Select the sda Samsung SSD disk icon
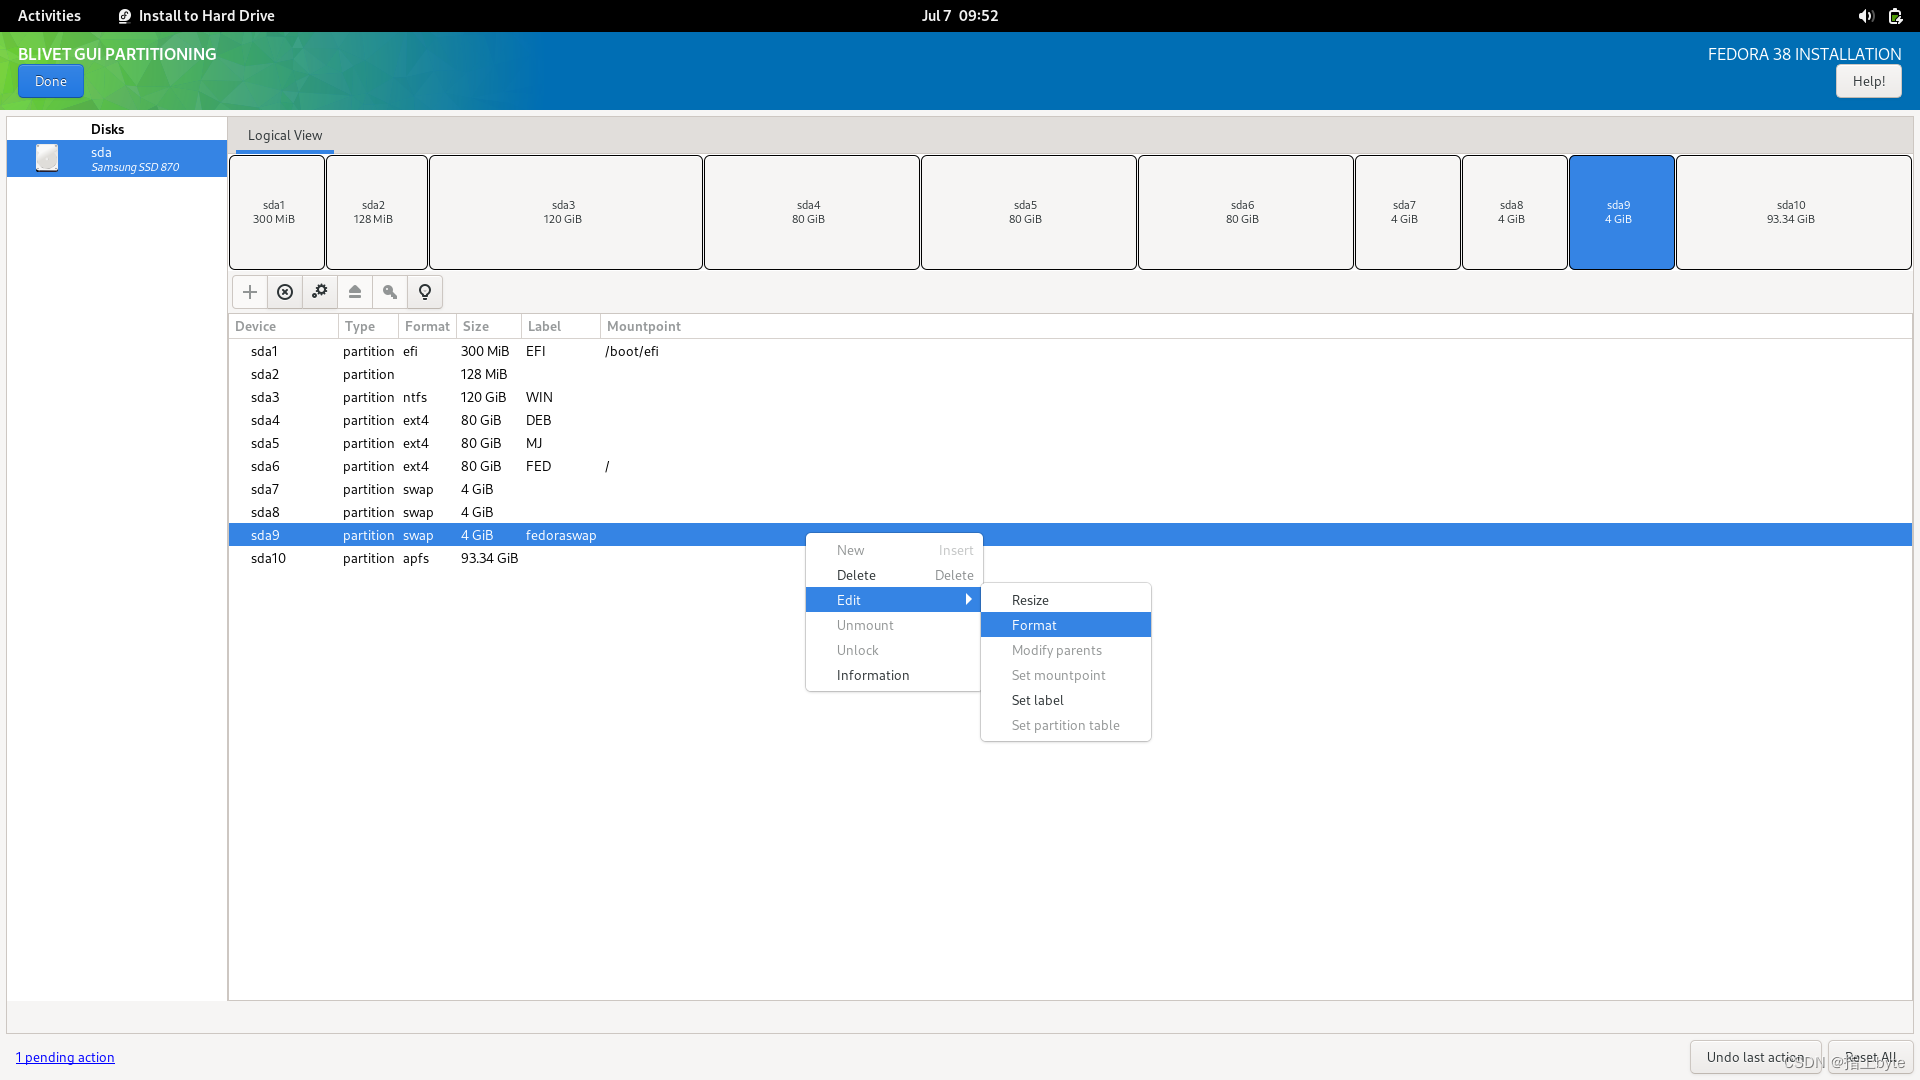The width and height of the screenshot is (1920, 1080). coord(47,158)
